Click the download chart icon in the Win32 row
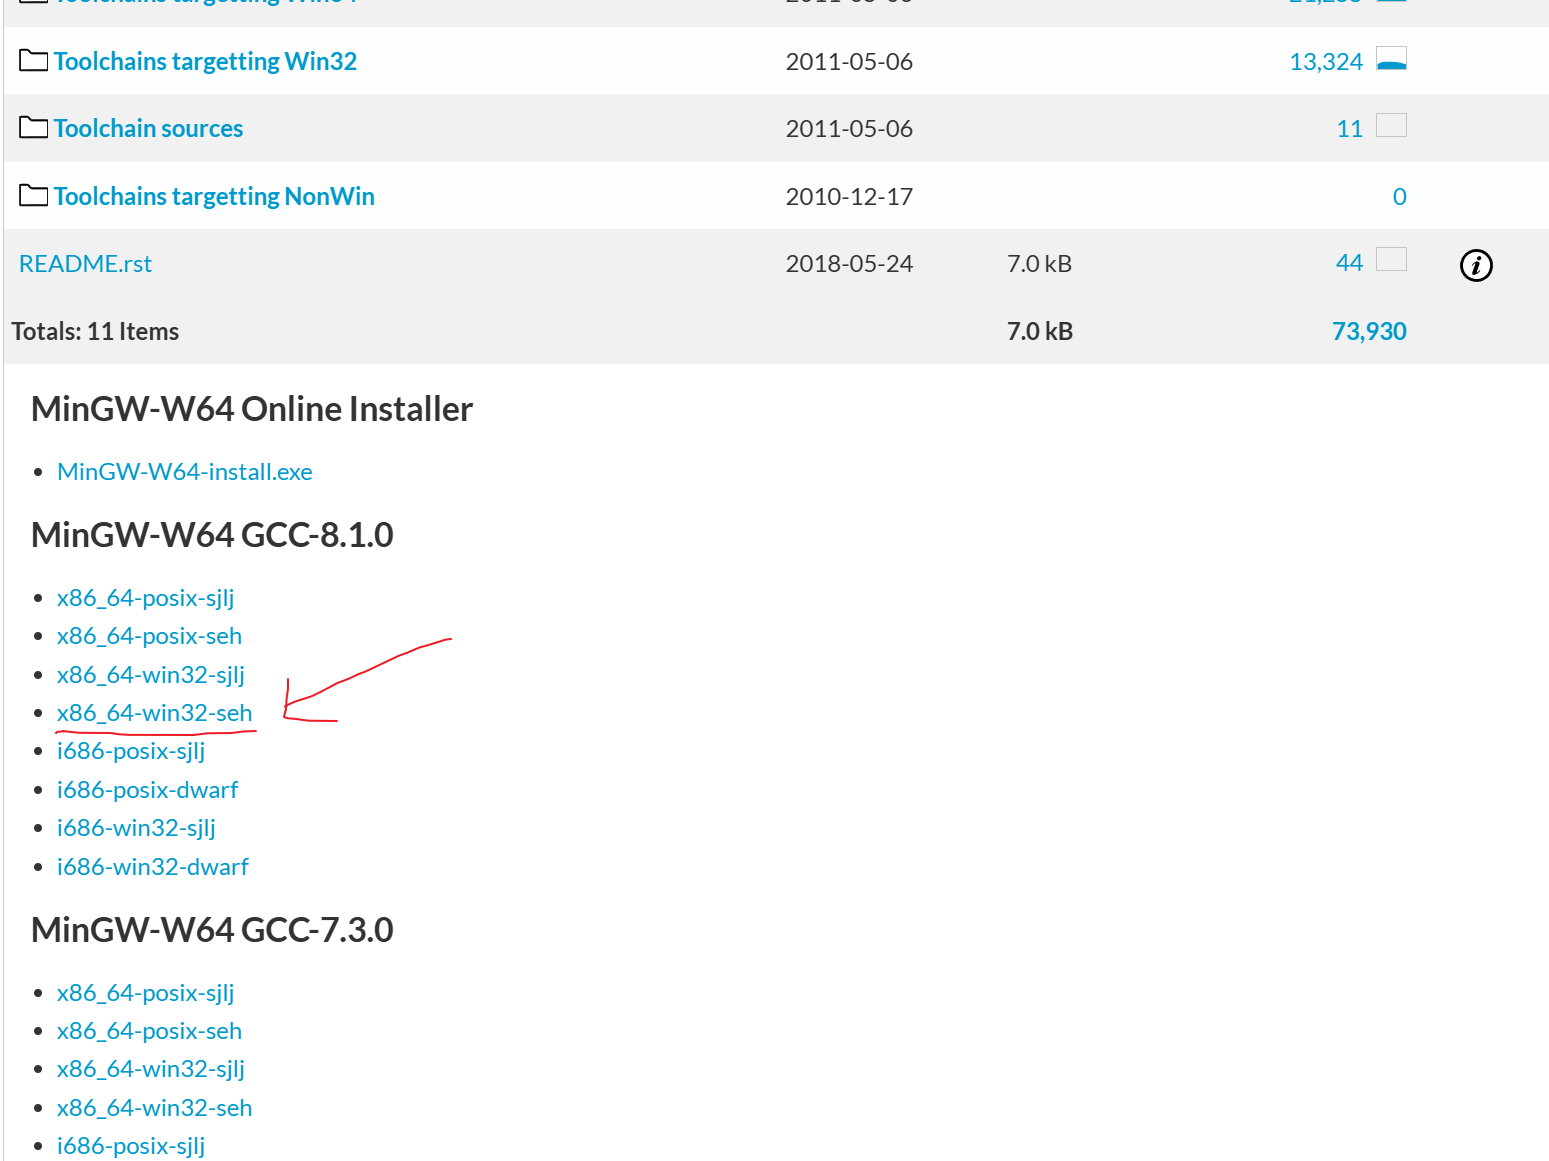1549x1161 pixels. point(1391,59)
